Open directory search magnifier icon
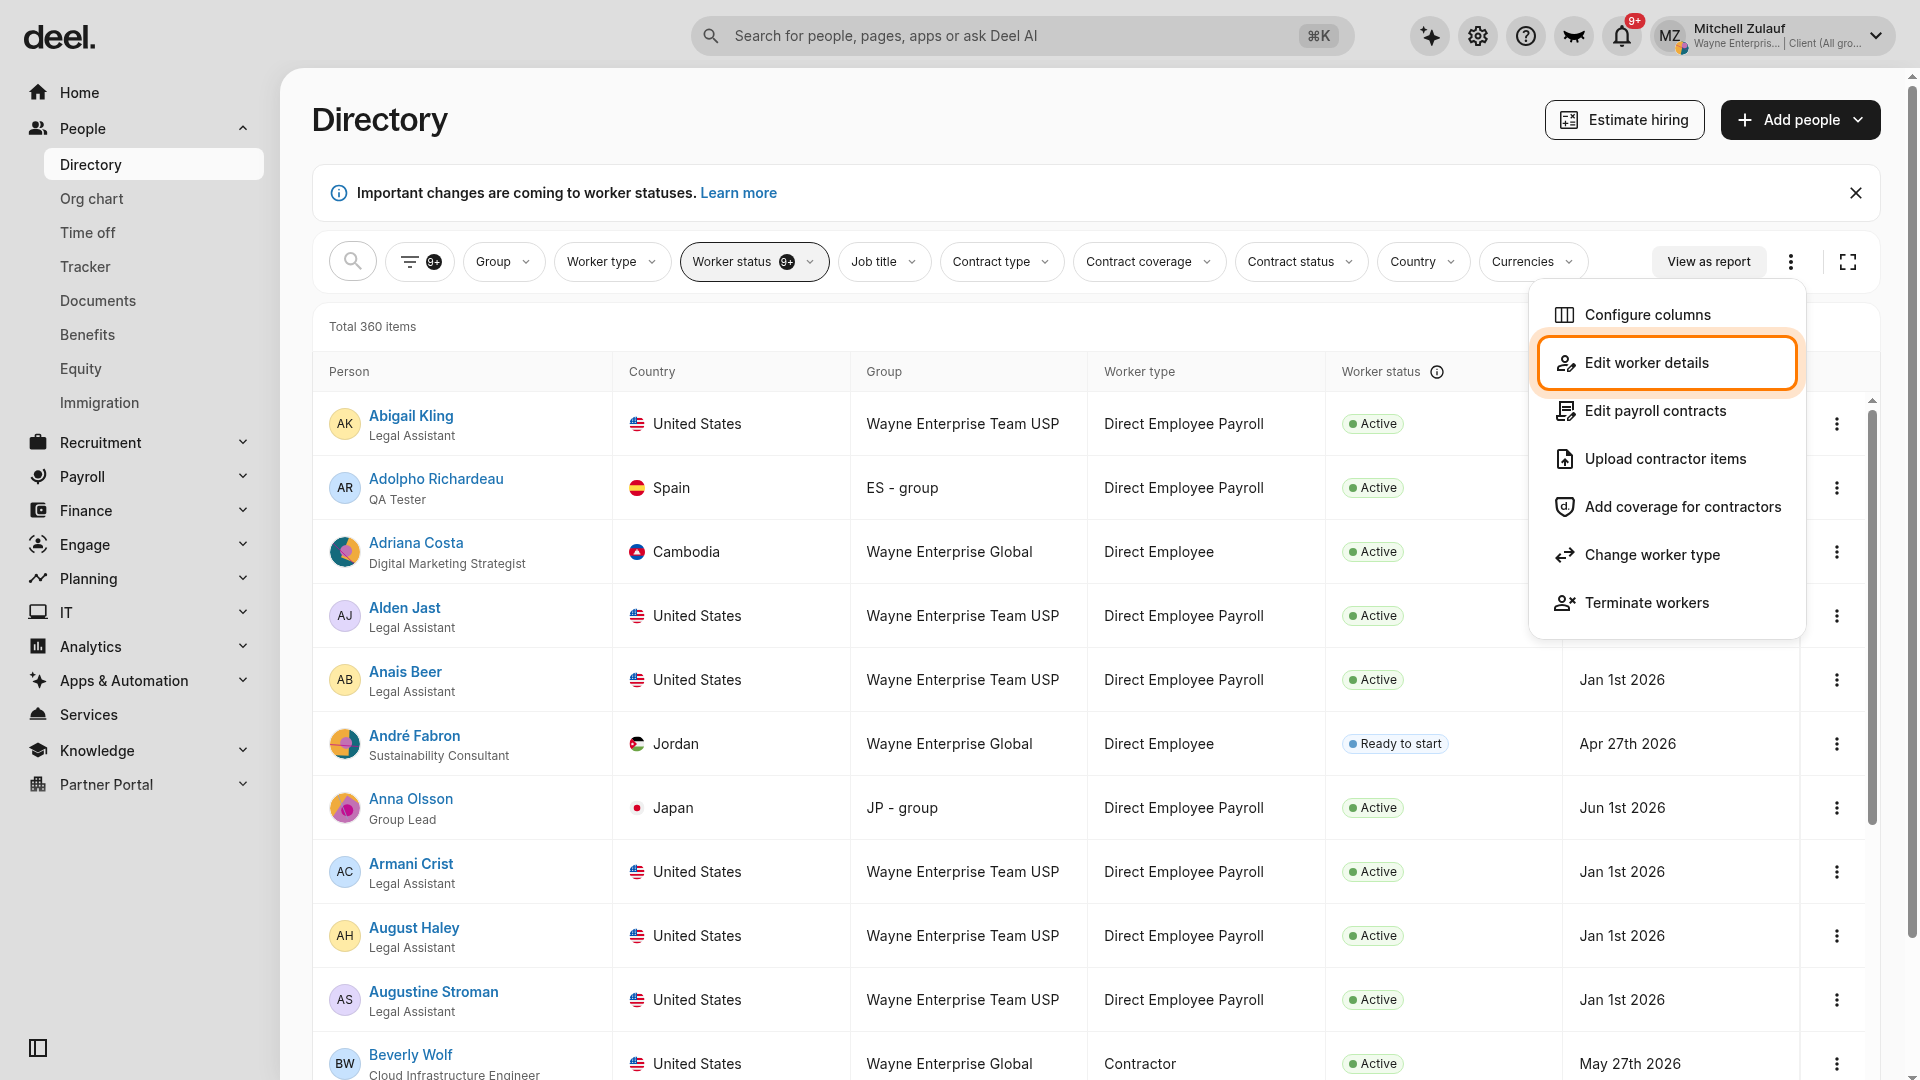Image resolution: width=1920 pixels, height=1080 pixels. pos(353,262)
